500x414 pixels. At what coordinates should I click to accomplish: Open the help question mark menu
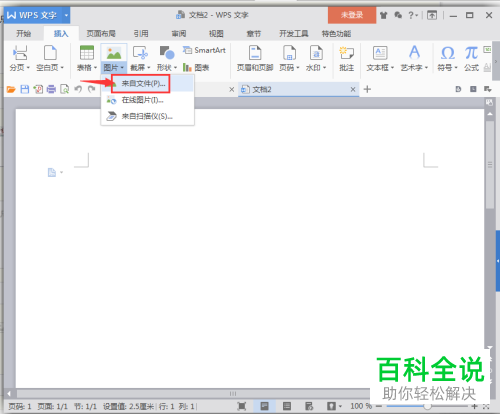[413, 15]
